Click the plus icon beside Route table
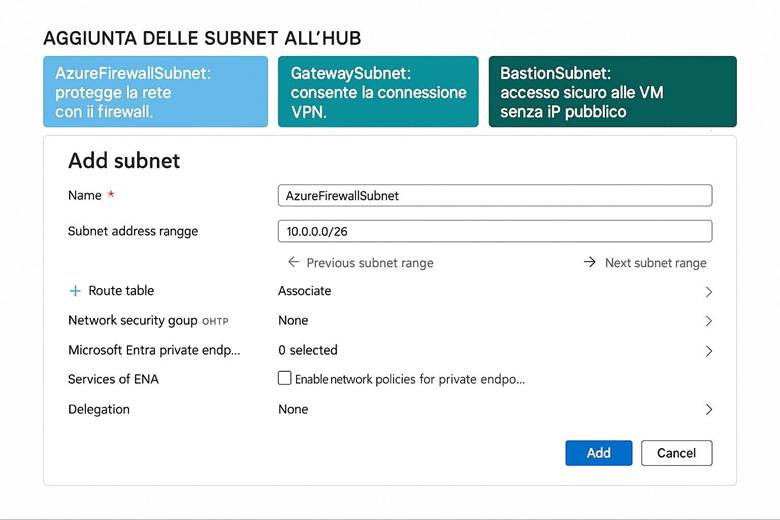Image resolution: width=780 pixels, height=520 pixels. tap(74, 291)
